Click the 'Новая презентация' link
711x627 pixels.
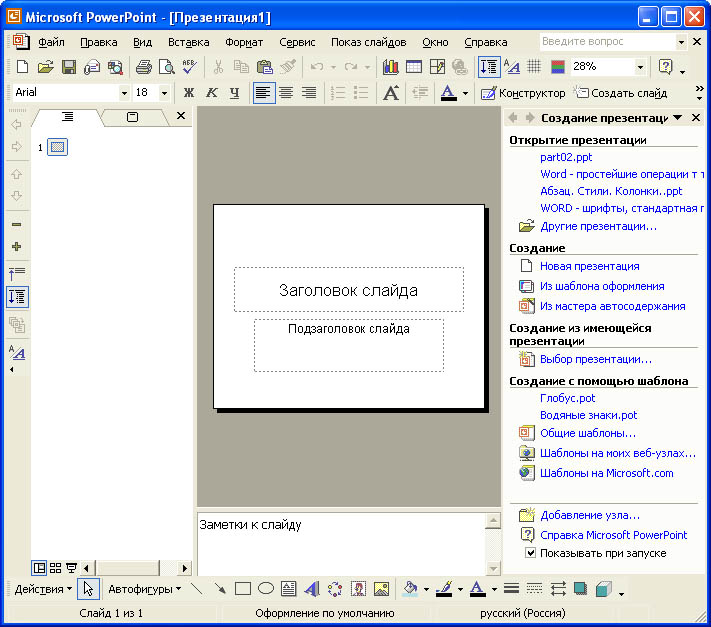(589, 266)
